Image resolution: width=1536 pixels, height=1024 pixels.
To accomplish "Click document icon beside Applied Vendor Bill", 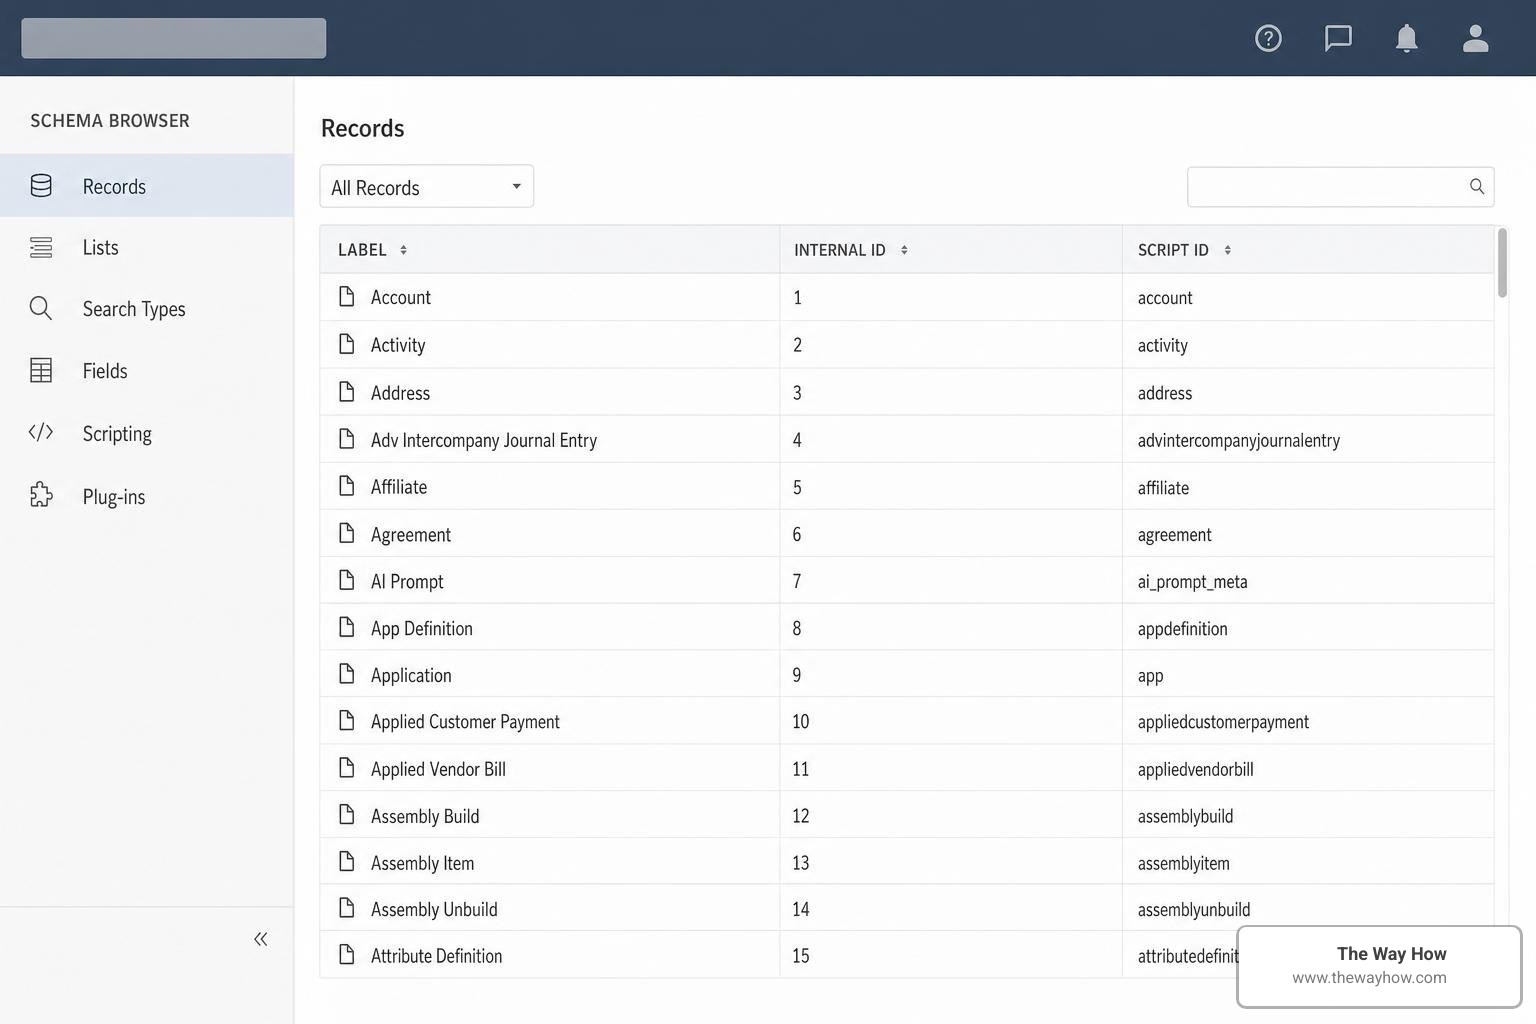I will 347,768.
